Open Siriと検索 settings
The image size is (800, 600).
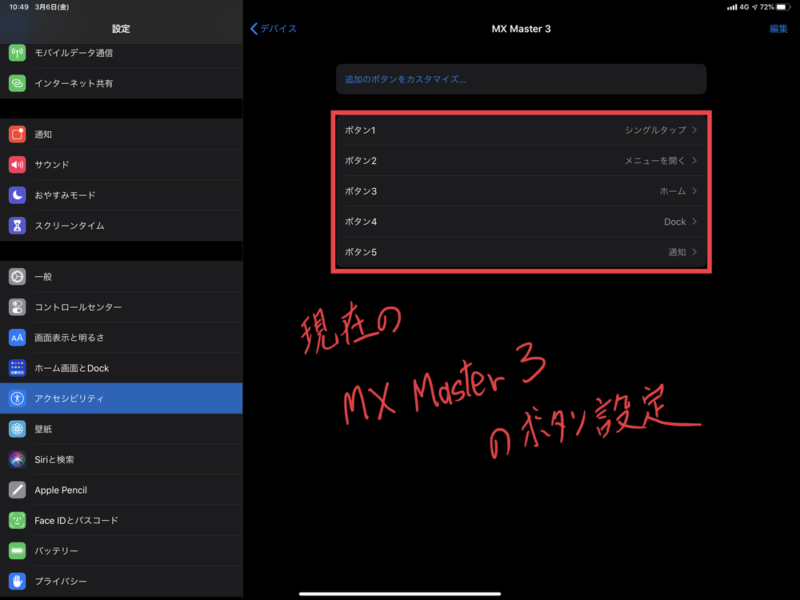tap(121, 459)
